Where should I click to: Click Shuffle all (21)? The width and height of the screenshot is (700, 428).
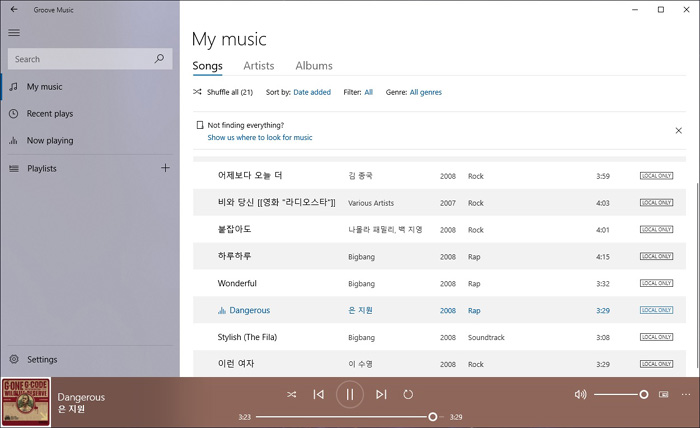pyautogui.click(x=223, y=92)
